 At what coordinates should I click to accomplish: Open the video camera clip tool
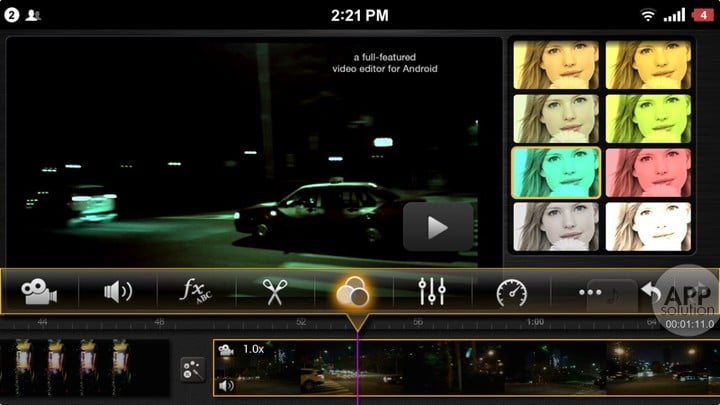click(39, 292)
